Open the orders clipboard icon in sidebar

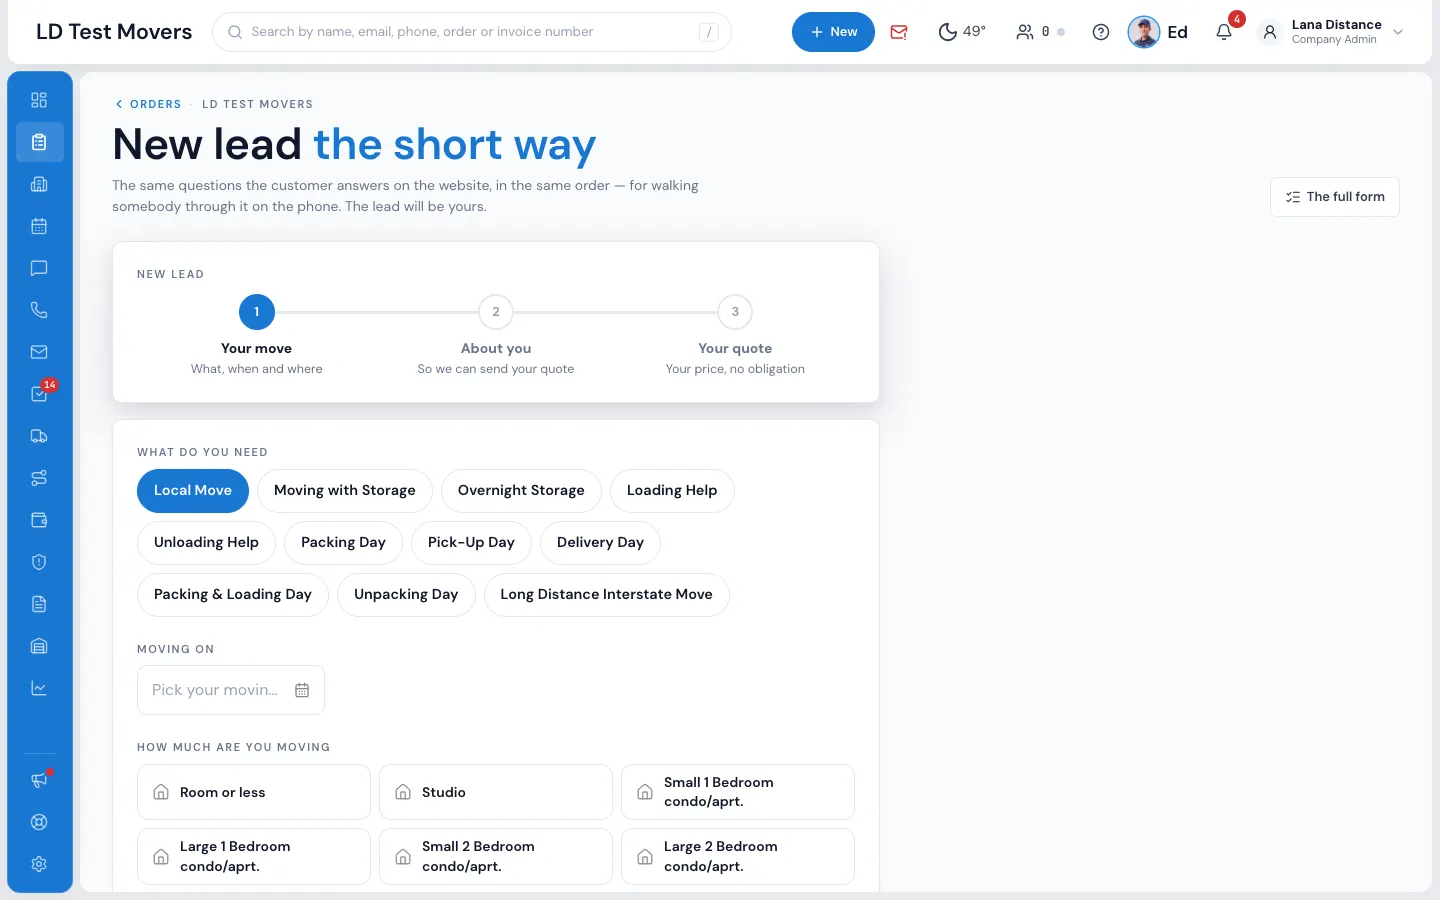[39, 142]
